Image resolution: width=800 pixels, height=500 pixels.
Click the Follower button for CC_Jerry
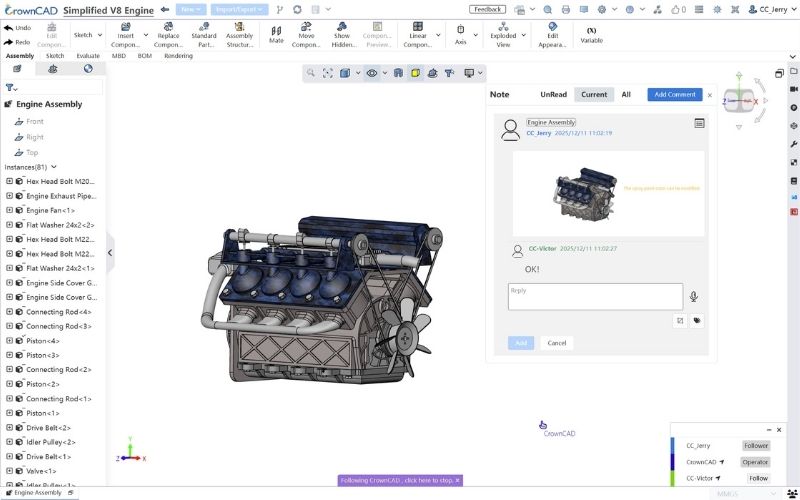(x=756, y=445)
